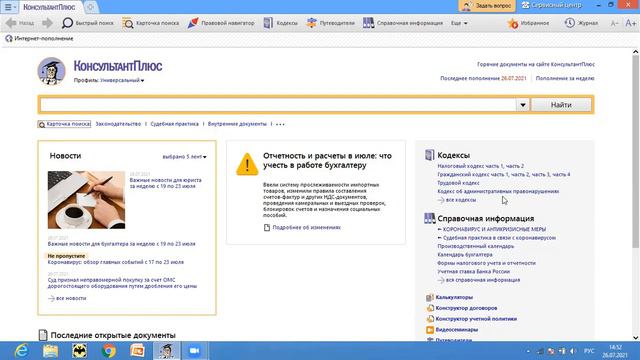The height and width of the screenshot is (360, 640).
Task: Open Google Chrome from the taskbar
Action: [109, 351]
